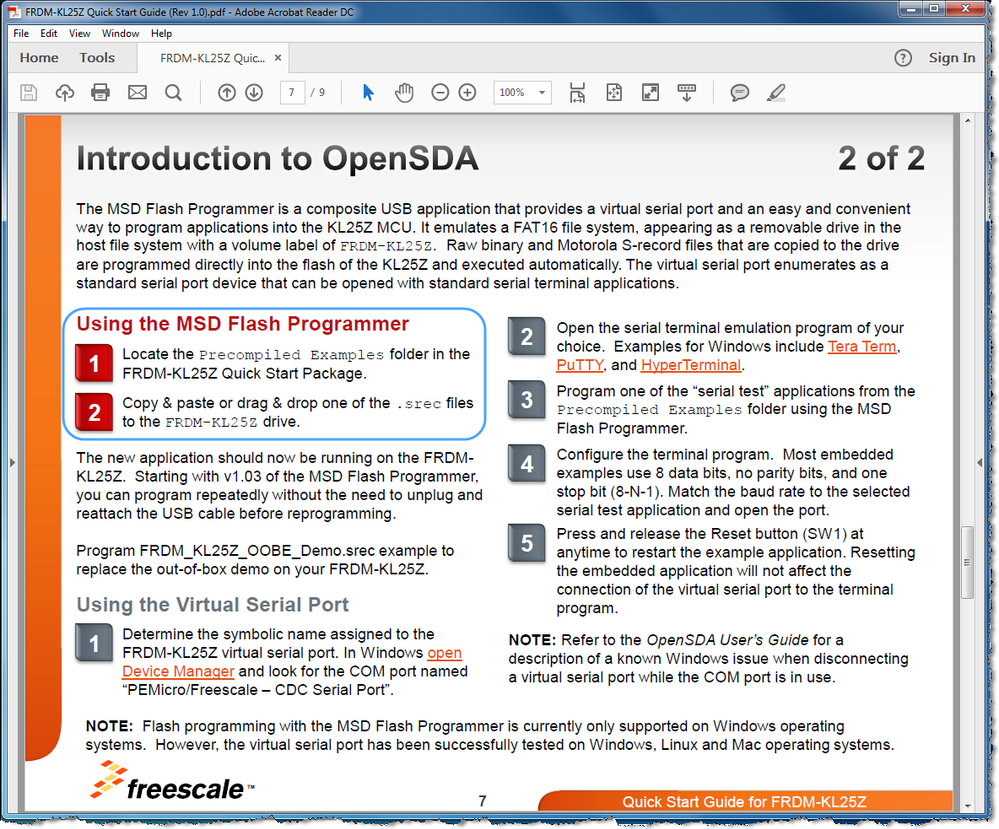Open the Help question mark icon
The image size is (999, 829).
tap(903, 58)
